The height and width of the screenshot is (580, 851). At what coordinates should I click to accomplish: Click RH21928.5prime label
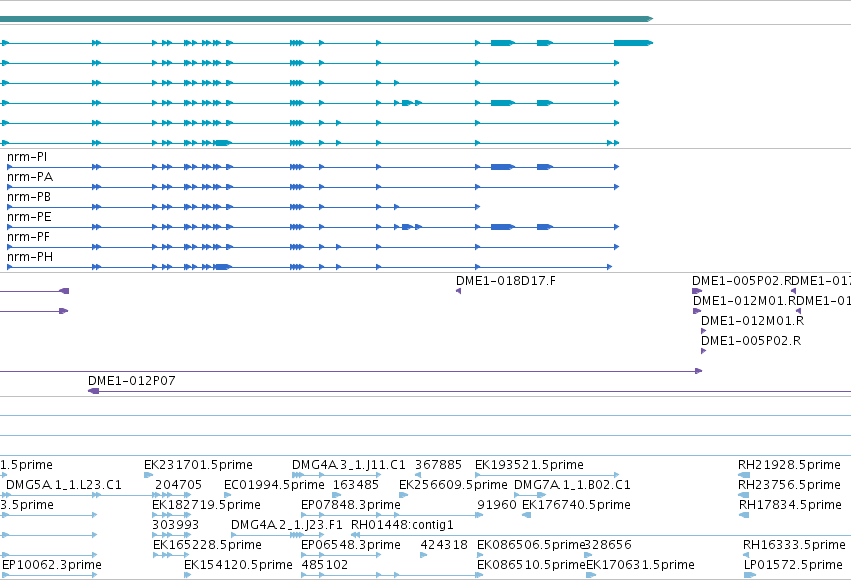coord(789,465)
